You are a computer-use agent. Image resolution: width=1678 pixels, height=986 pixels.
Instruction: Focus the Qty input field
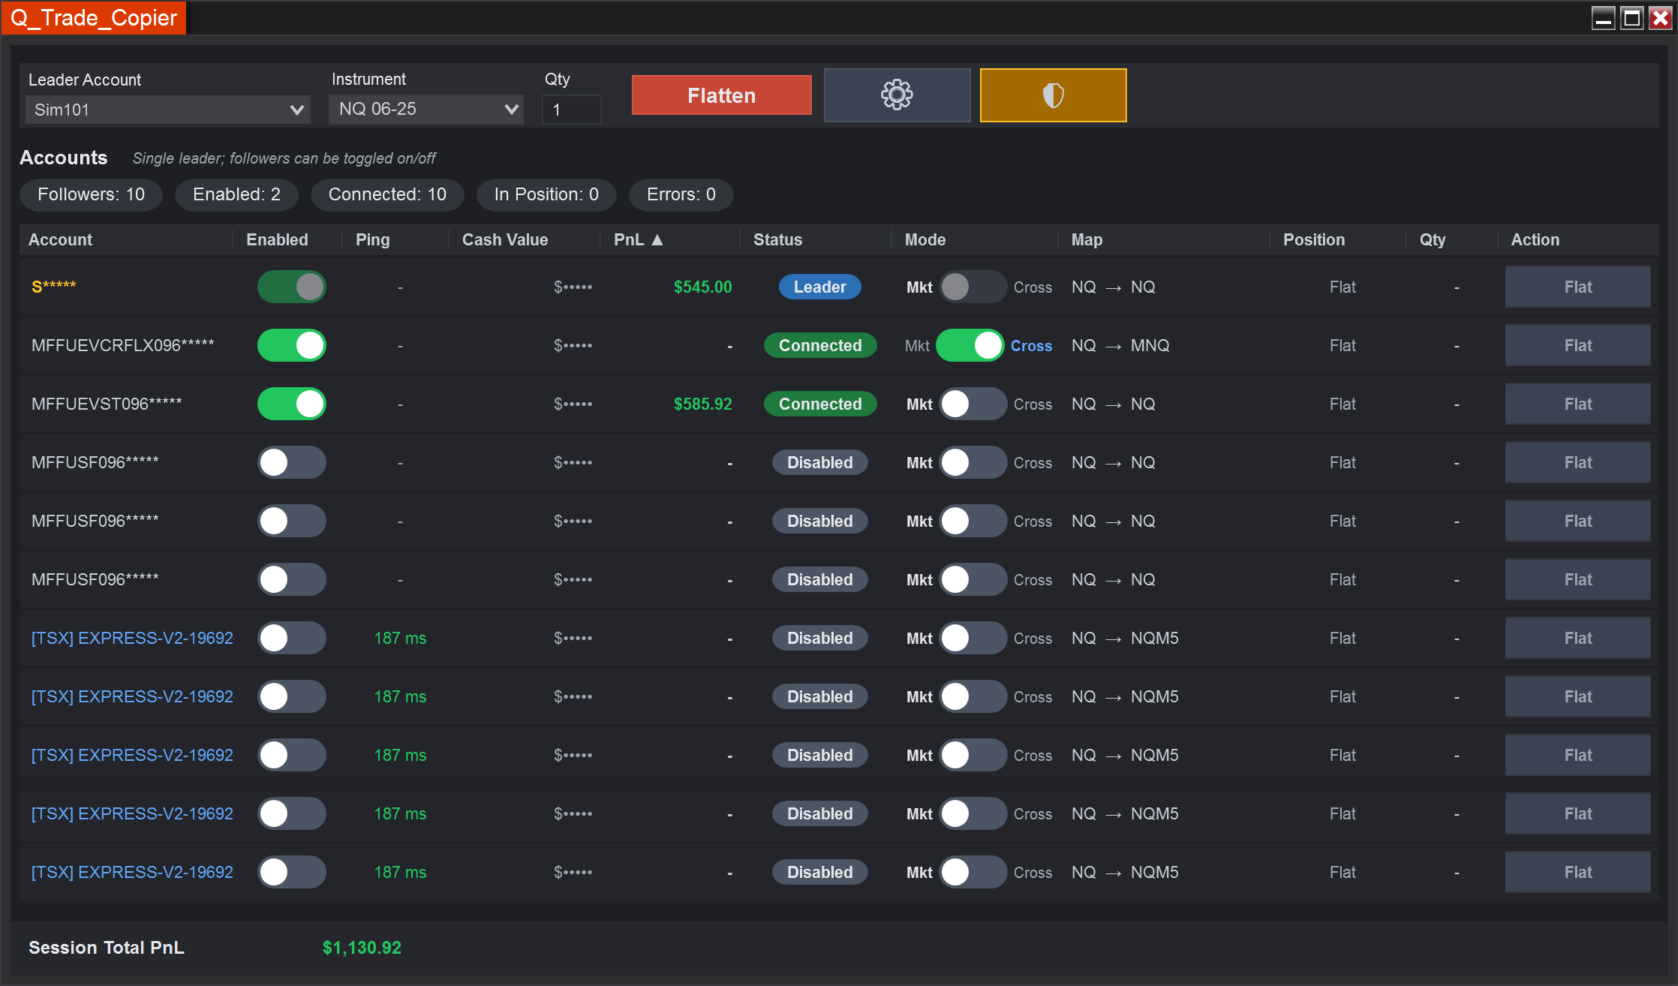point(571,110)
